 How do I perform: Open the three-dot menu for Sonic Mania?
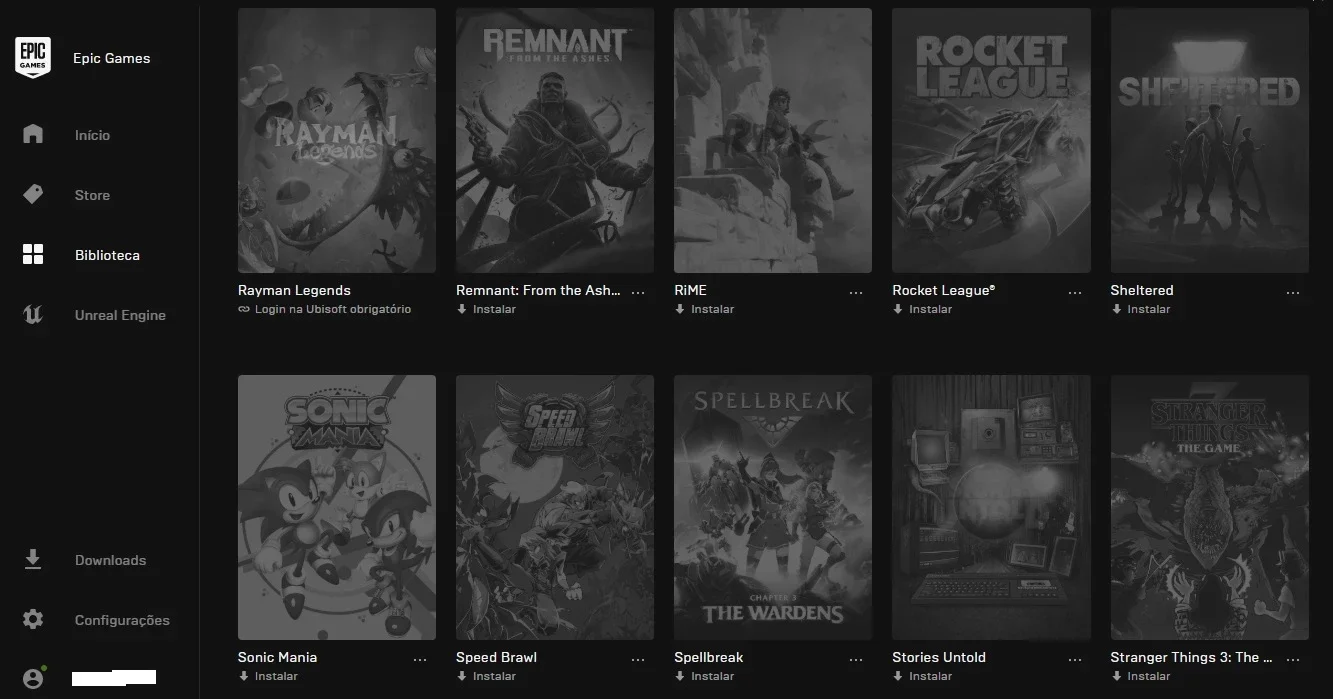(420, 660)
